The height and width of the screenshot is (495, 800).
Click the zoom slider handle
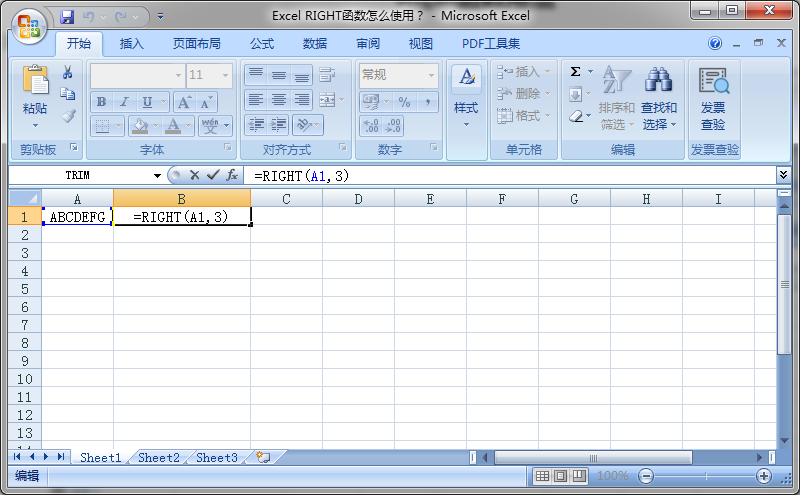click(x=706, y=477)
